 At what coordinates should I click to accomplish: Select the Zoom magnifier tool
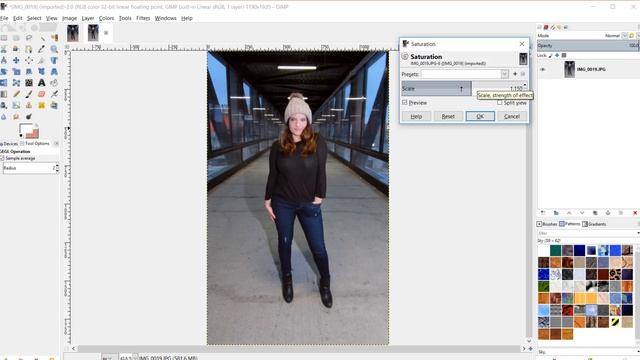[x=54, y=49]
